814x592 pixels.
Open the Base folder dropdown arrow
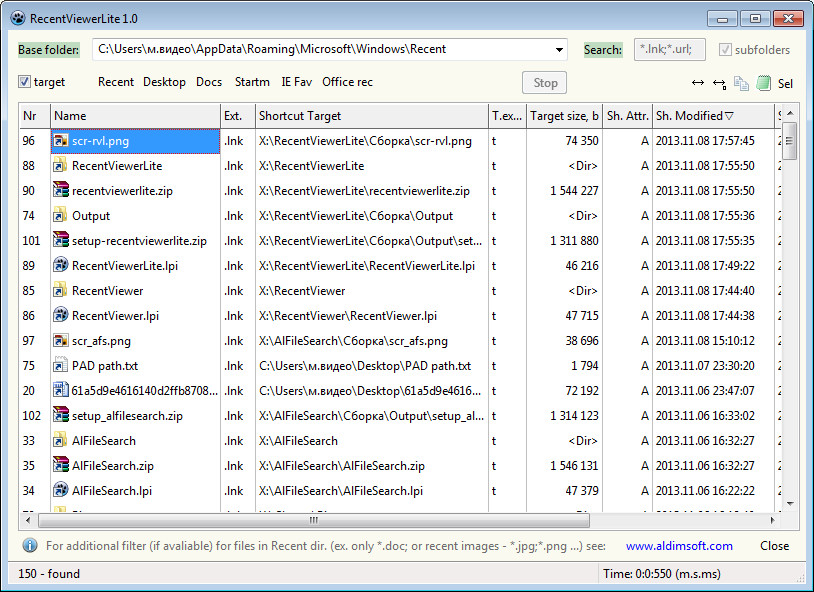pos(559,50)
